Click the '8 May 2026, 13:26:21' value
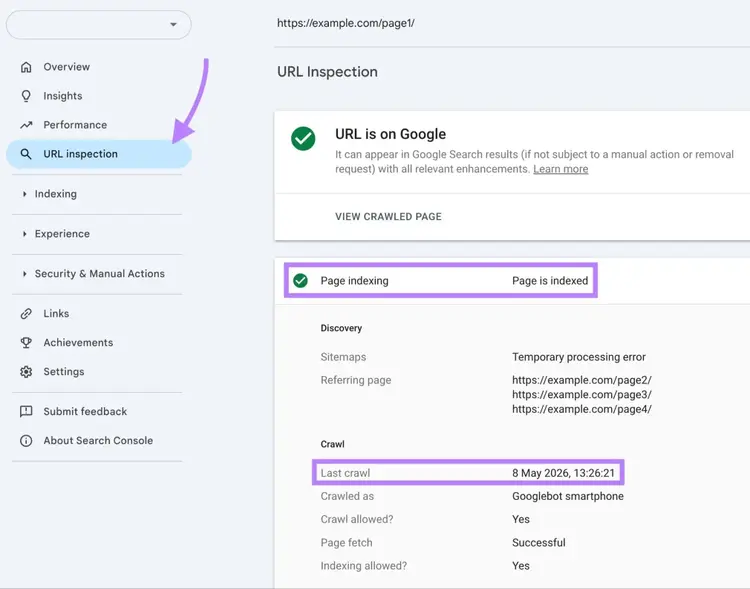The height and width of the screenshot is (589, 750). coord(563,473)
